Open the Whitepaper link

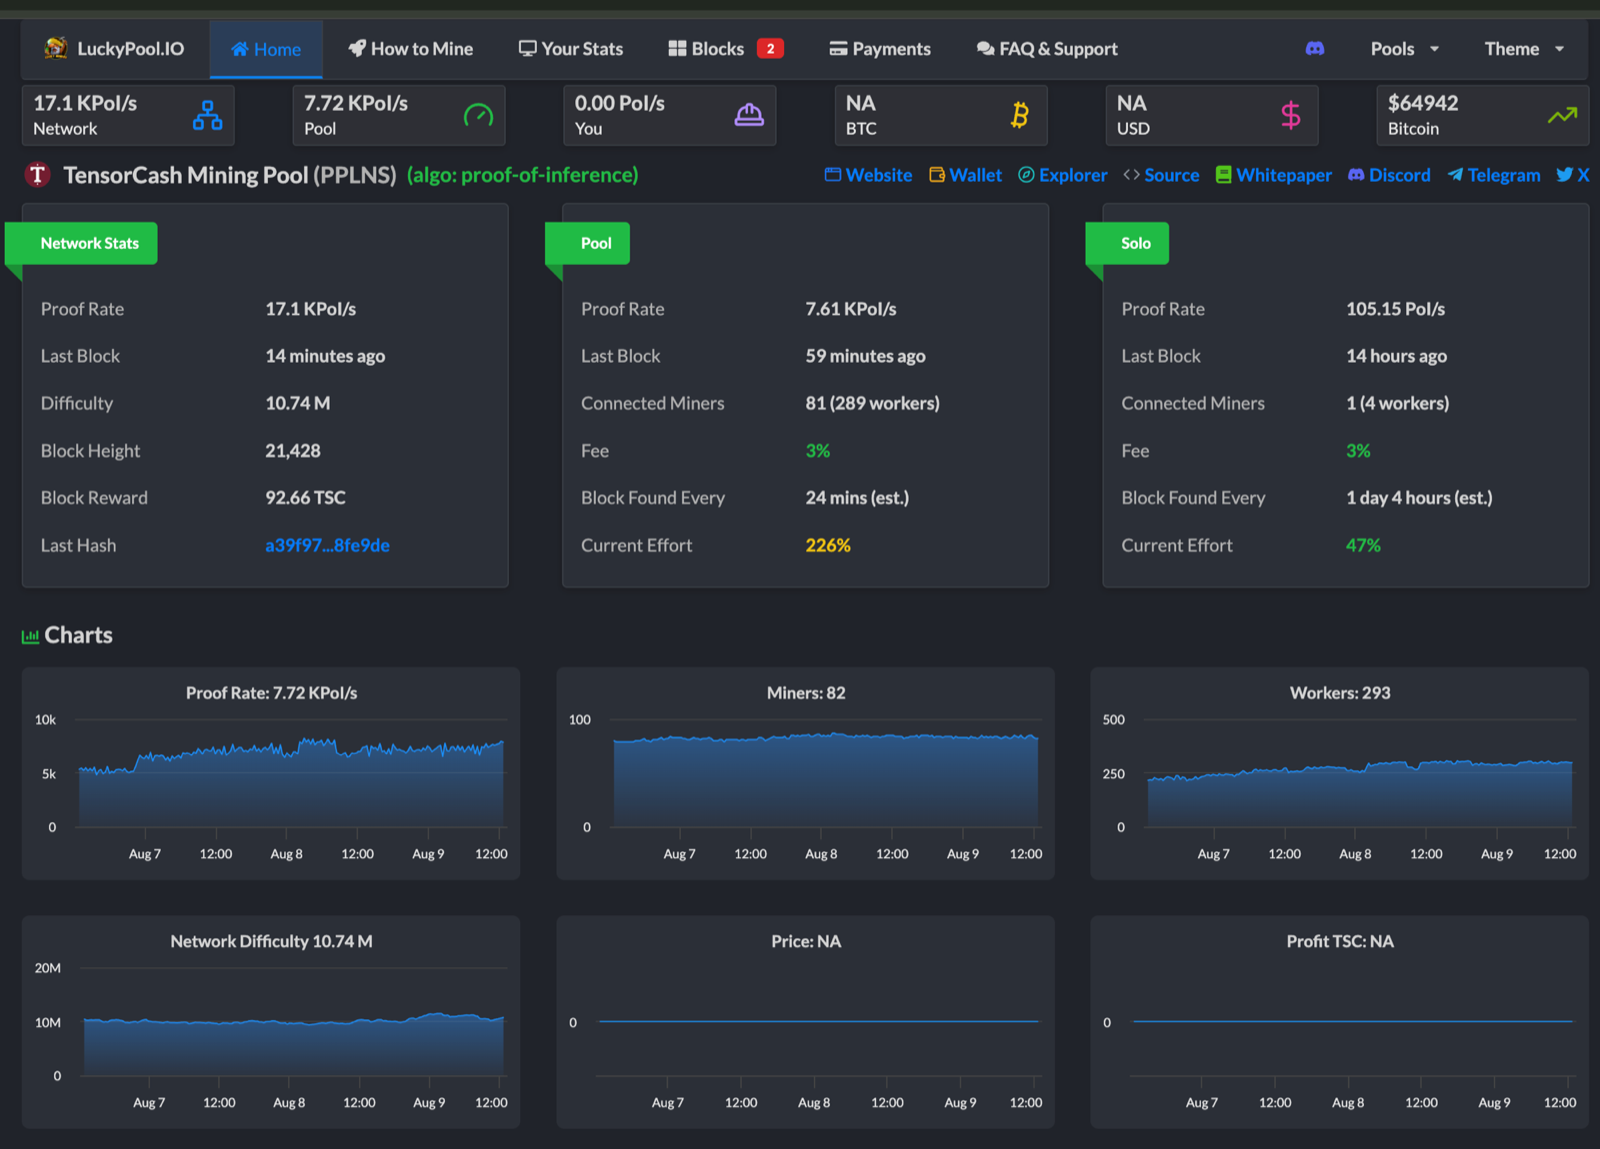[x=1274, y=175]
